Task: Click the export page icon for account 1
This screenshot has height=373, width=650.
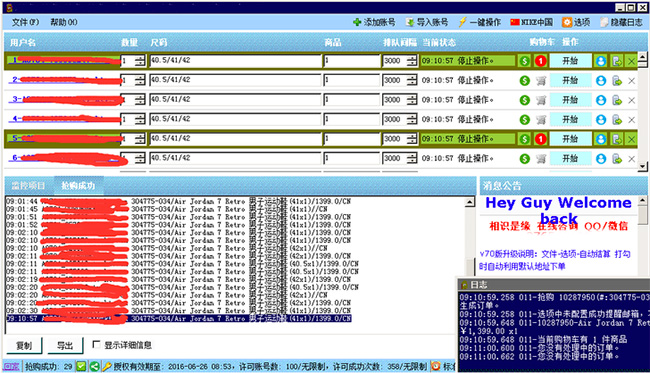Action: (x=617, y=61)
